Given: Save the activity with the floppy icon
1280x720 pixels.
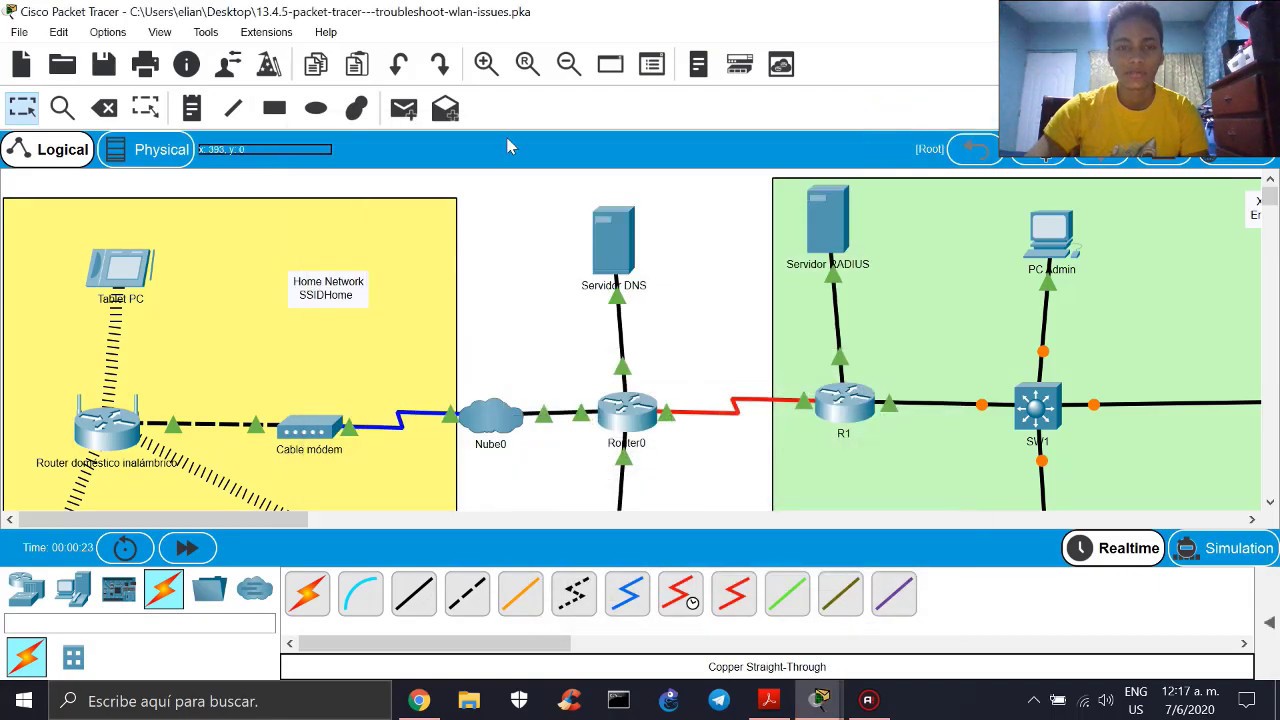Looking at the screenshot, I should click(x=103, y=65).
